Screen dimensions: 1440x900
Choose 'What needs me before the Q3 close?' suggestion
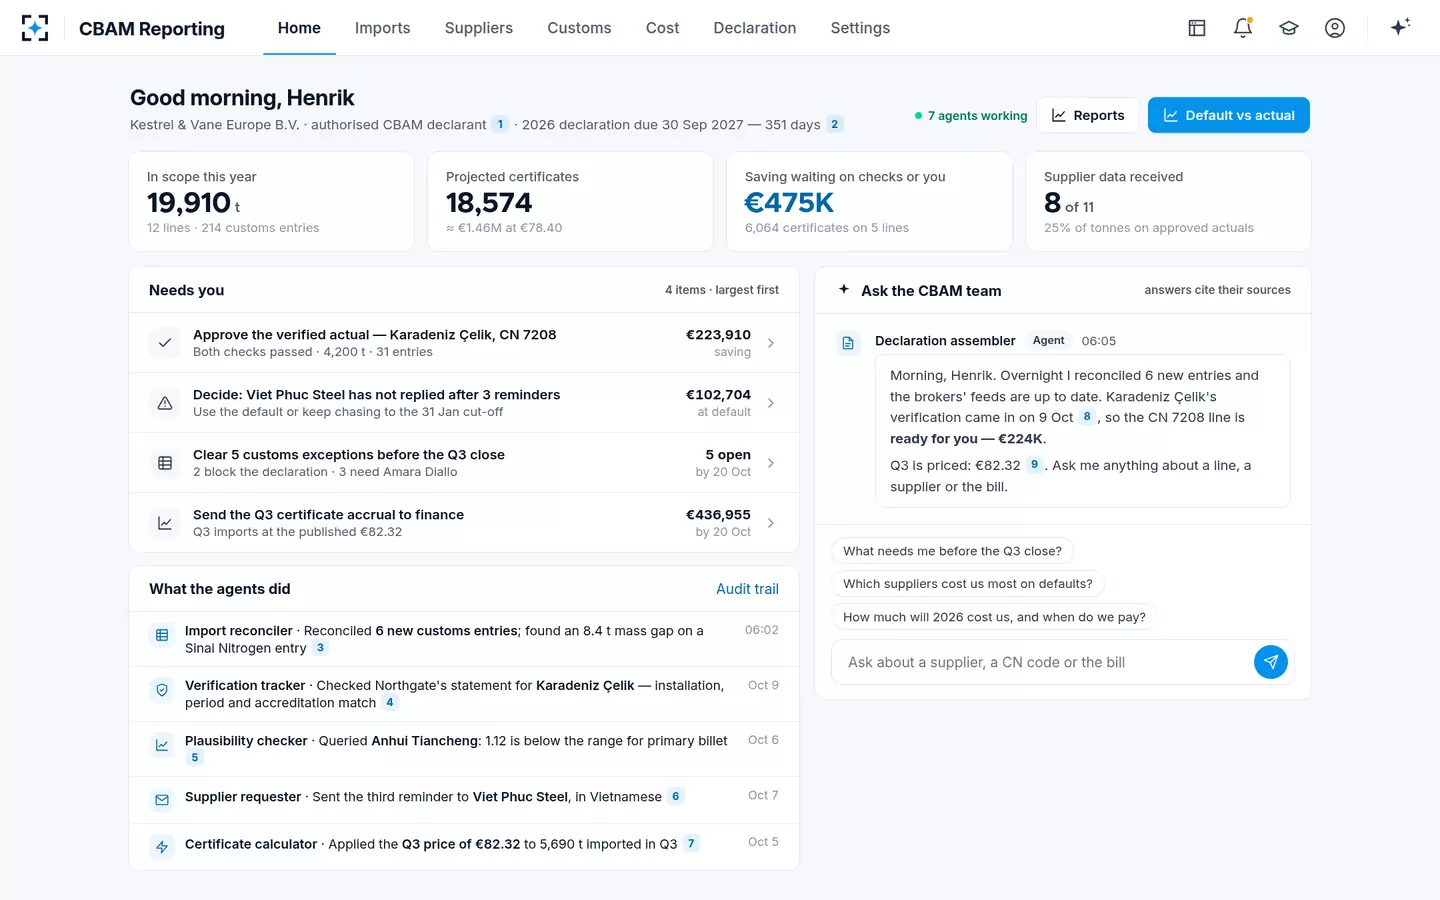[952, 551]
